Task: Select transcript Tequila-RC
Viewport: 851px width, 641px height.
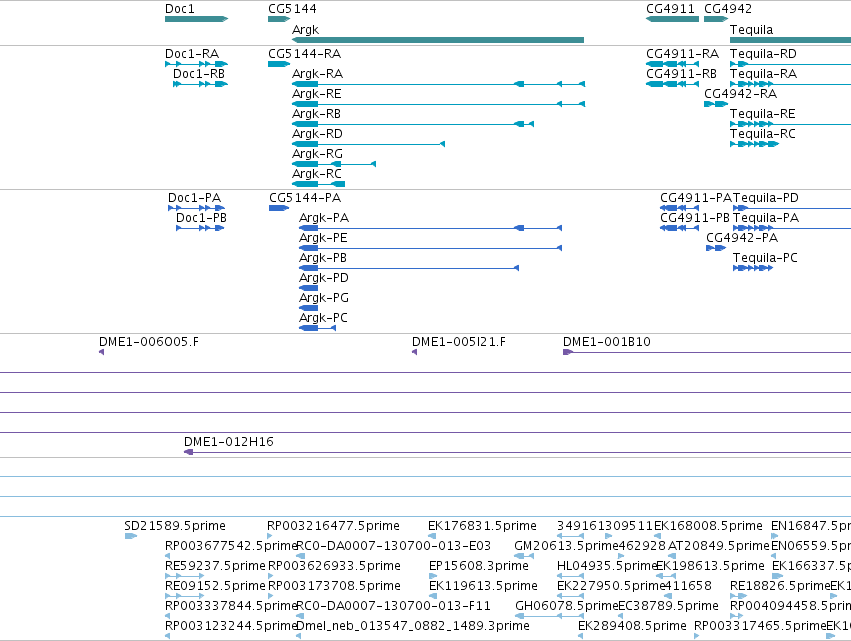Action: click(763, 134)
